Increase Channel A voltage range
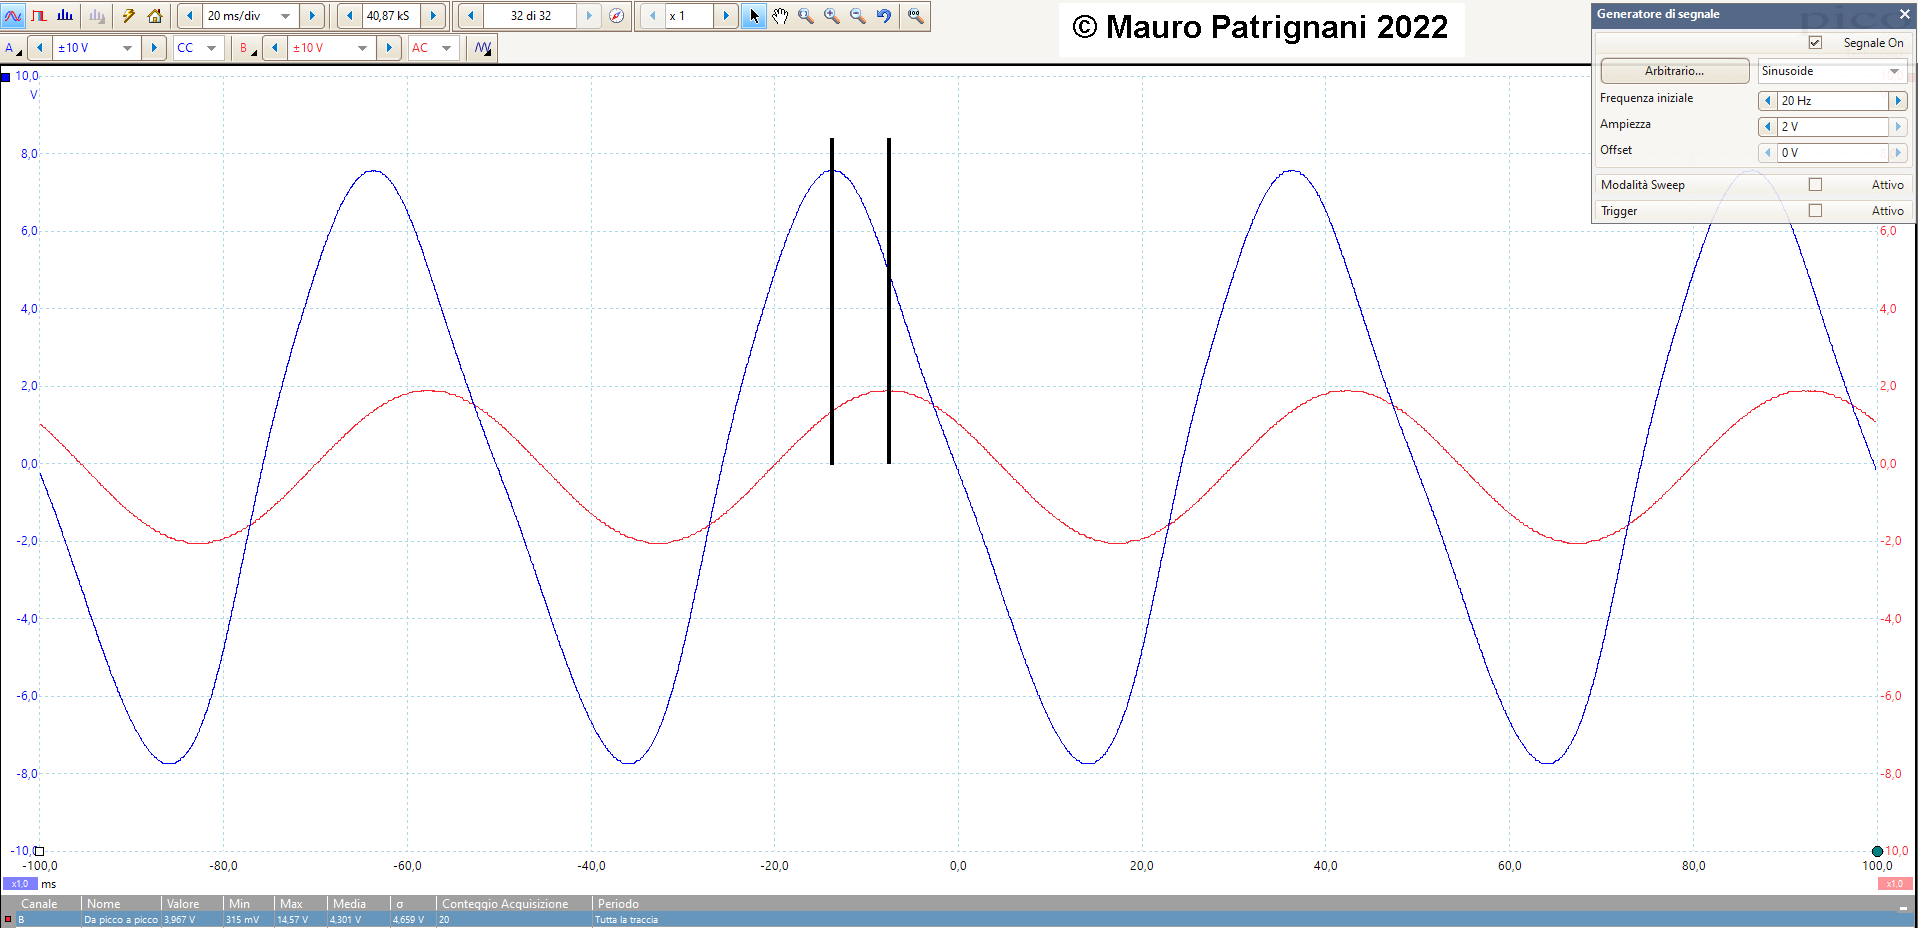The width and height of the screenshot is (1918, 928). [153, 48]
